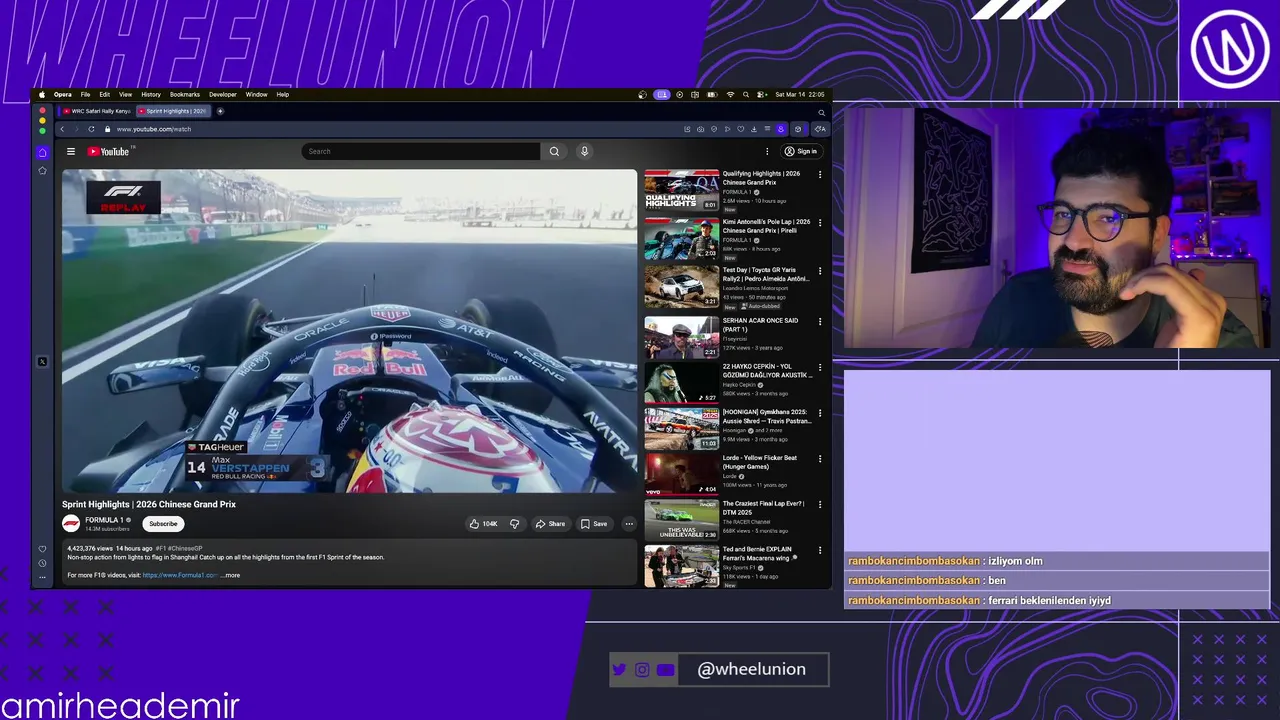Open Opera sidebar pinboard star-shaped icon
This screenshot has width=1280, height=720.
pyautogui.click(x=42, y=171)
